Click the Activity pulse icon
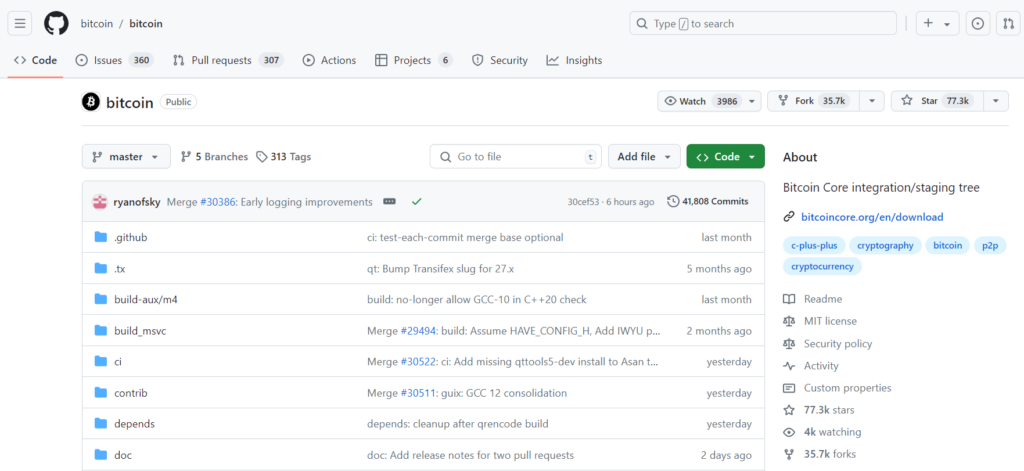1024x471 pixels. (x=789, y=366)
